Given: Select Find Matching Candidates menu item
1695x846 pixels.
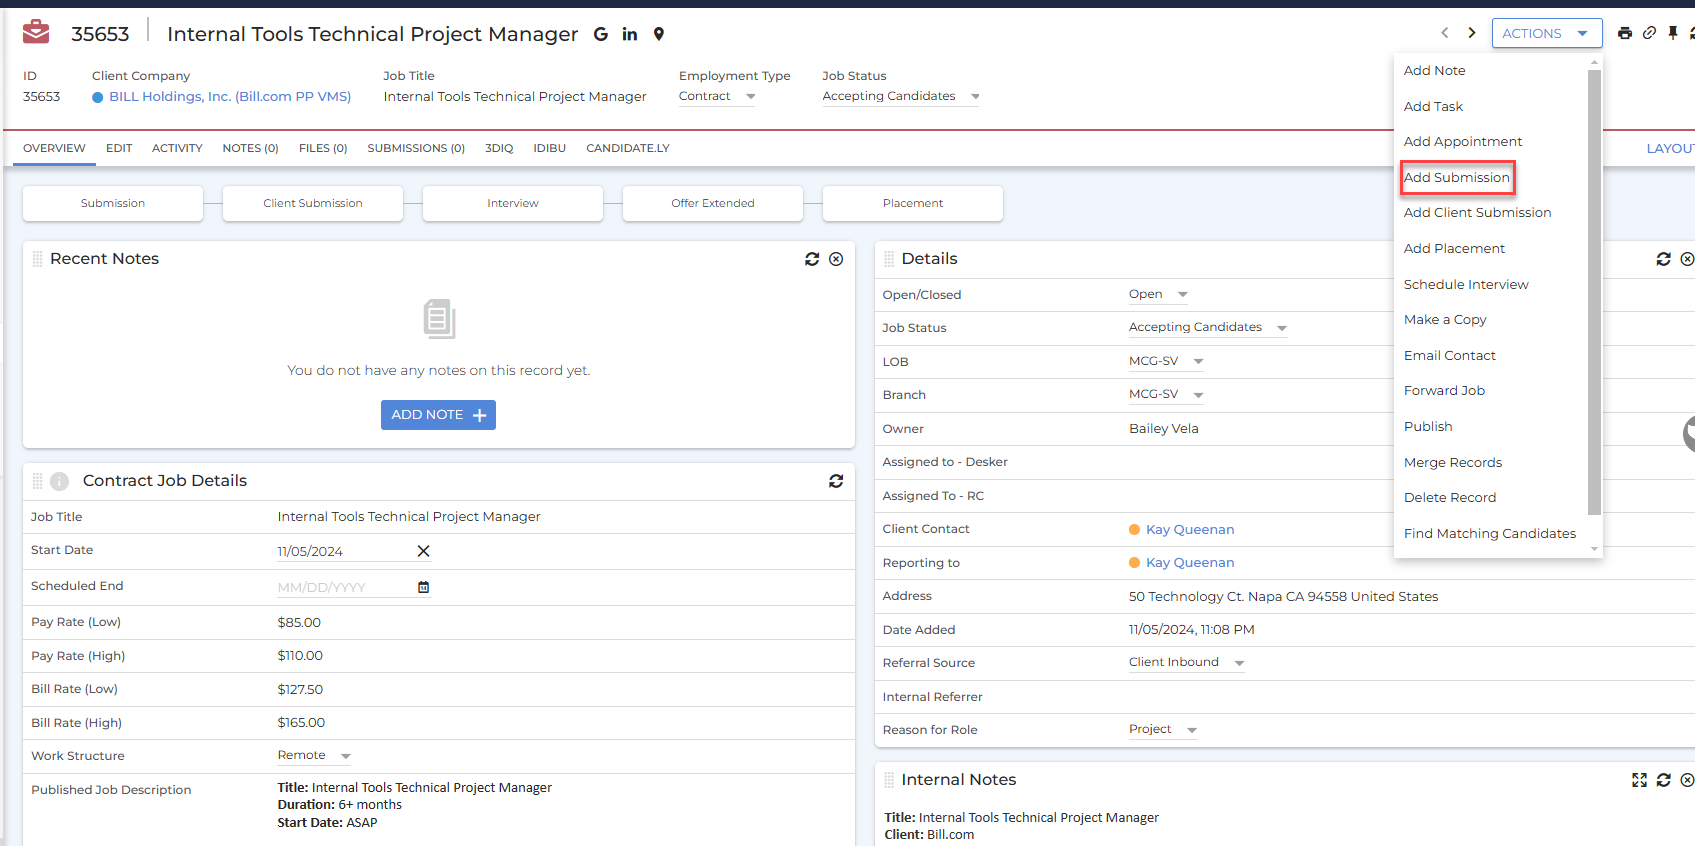Looking at the screenshot, I should pos(1490,534).
